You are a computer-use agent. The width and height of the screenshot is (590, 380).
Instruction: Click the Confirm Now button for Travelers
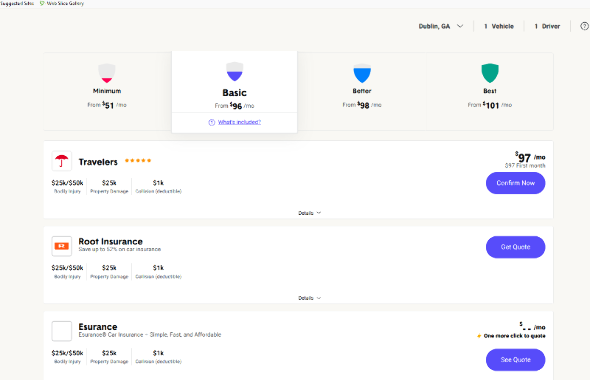point(515,183)
